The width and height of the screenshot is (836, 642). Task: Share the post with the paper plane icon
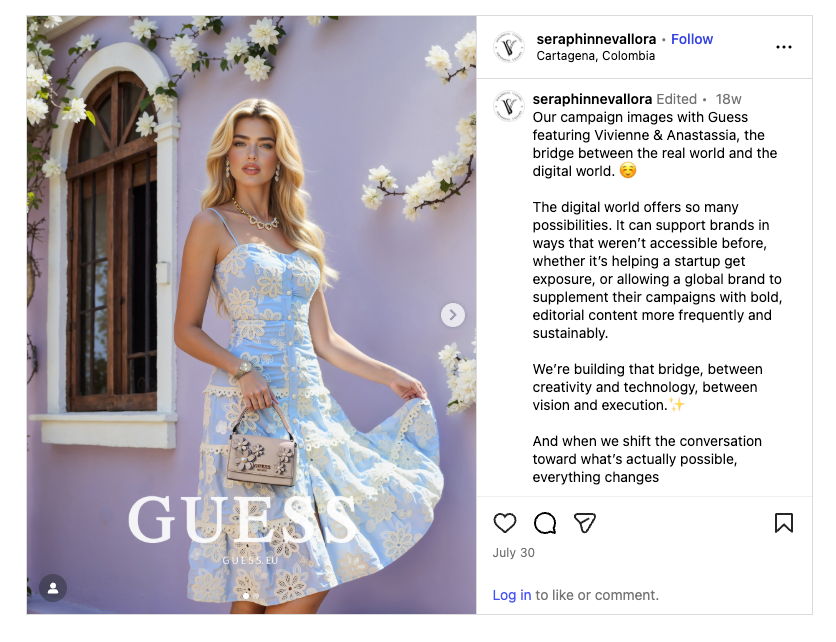point(585,523)
